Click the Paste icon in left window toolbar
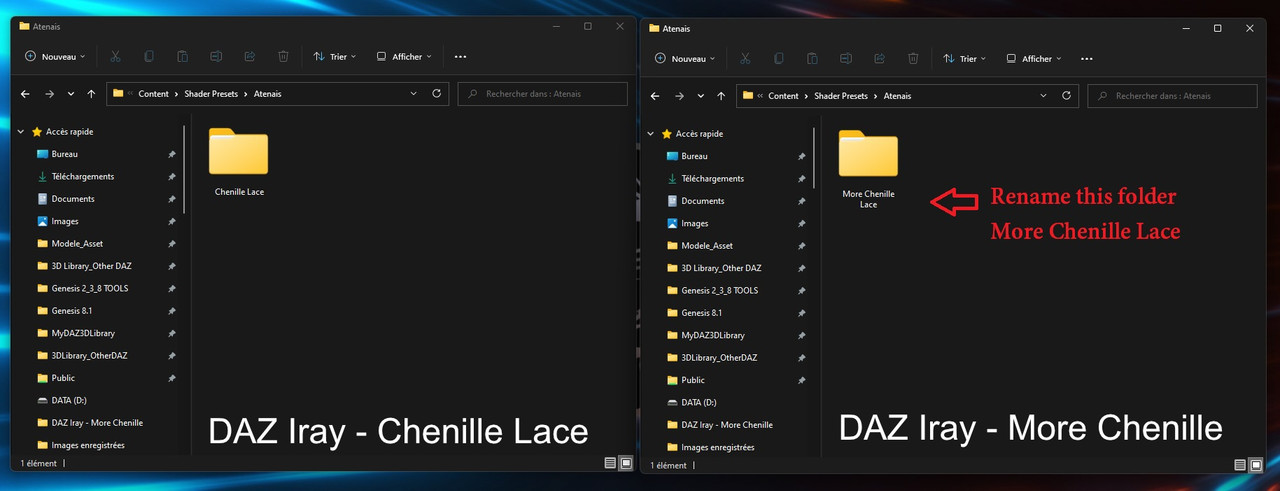 182,57
